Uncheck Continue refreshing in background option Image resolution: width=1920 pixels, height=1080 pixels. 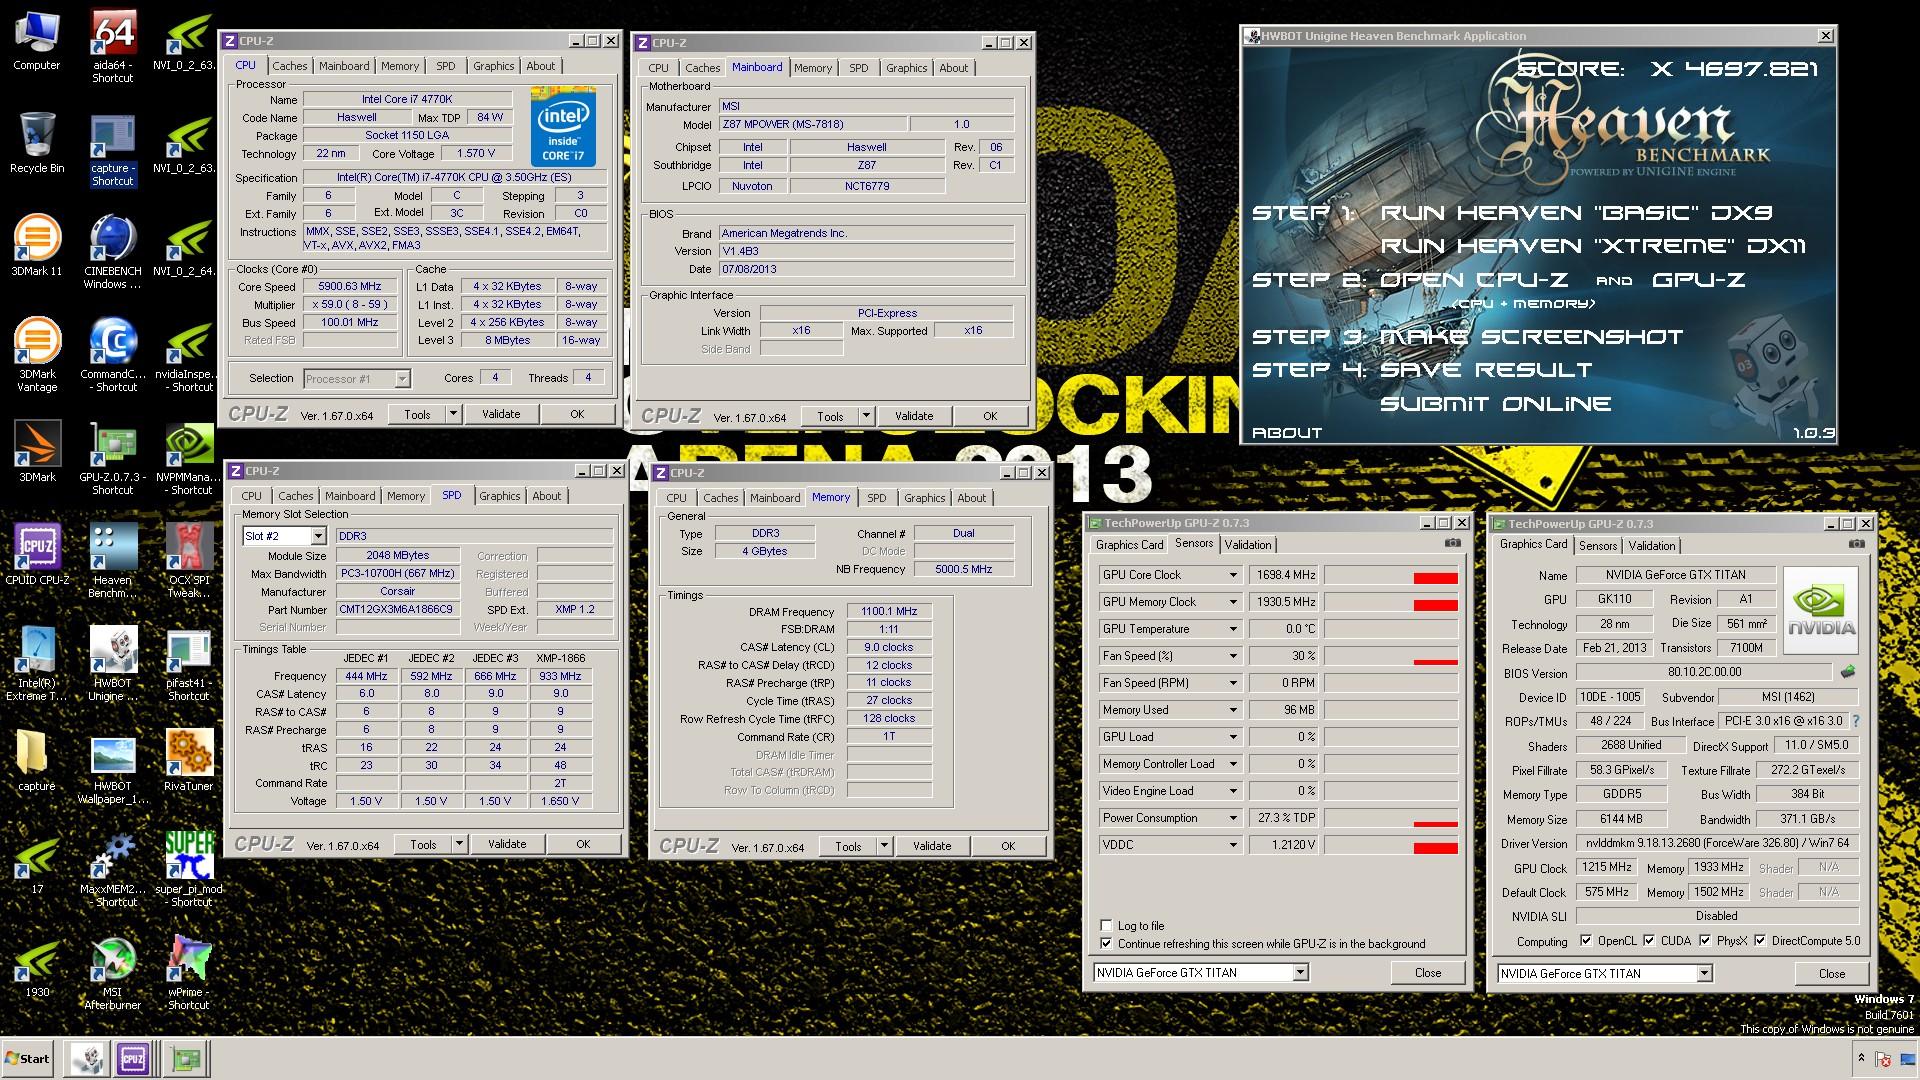point(1106,944)
